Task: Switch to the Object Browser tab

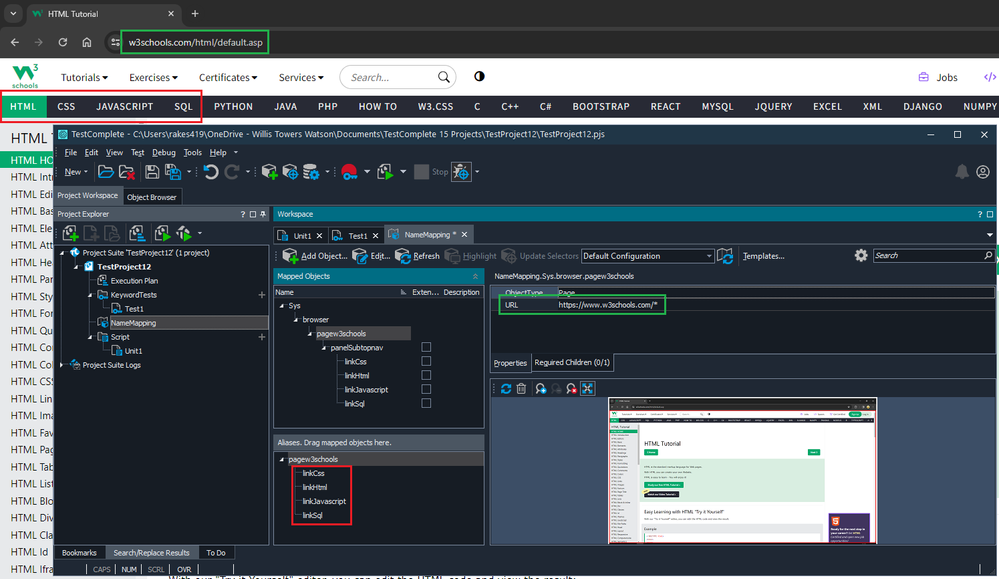Action: coord(152,196)
